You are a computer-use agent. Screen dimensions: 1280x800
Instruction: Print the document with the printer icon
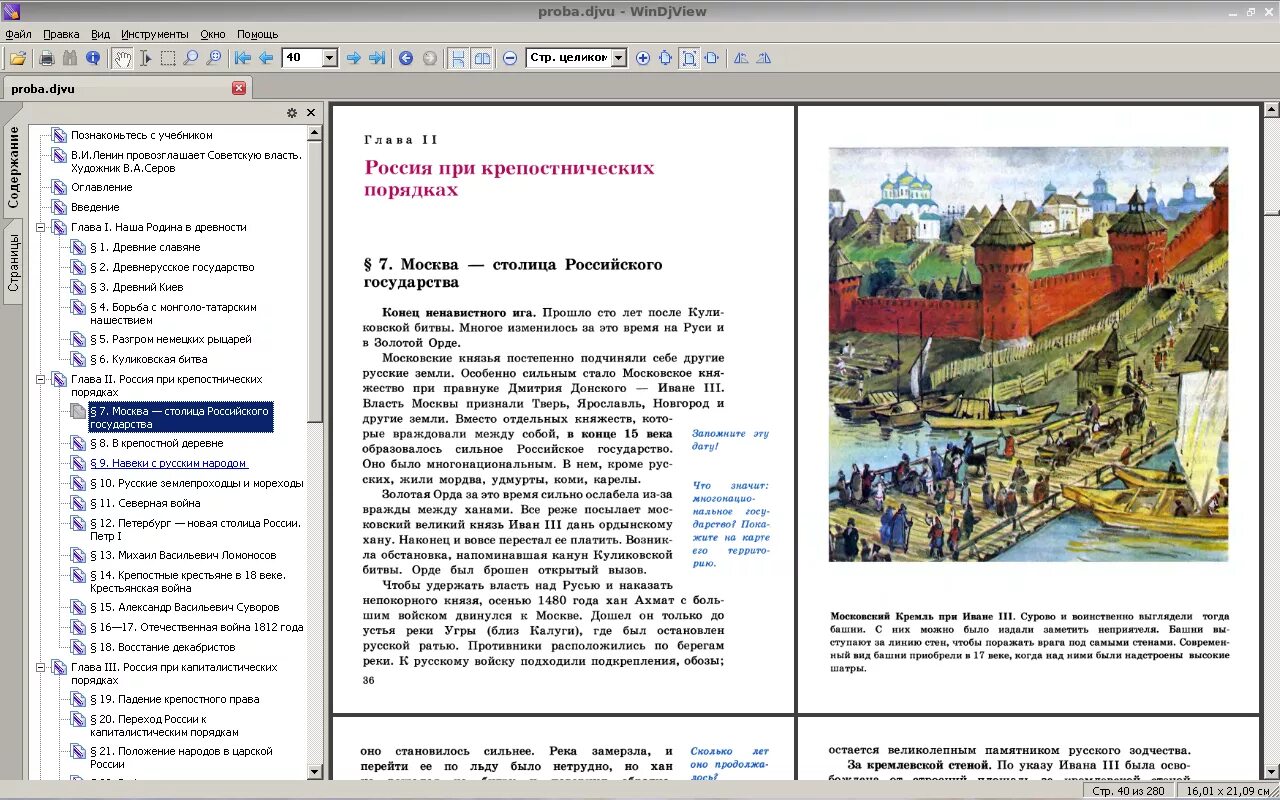[46, 58]
